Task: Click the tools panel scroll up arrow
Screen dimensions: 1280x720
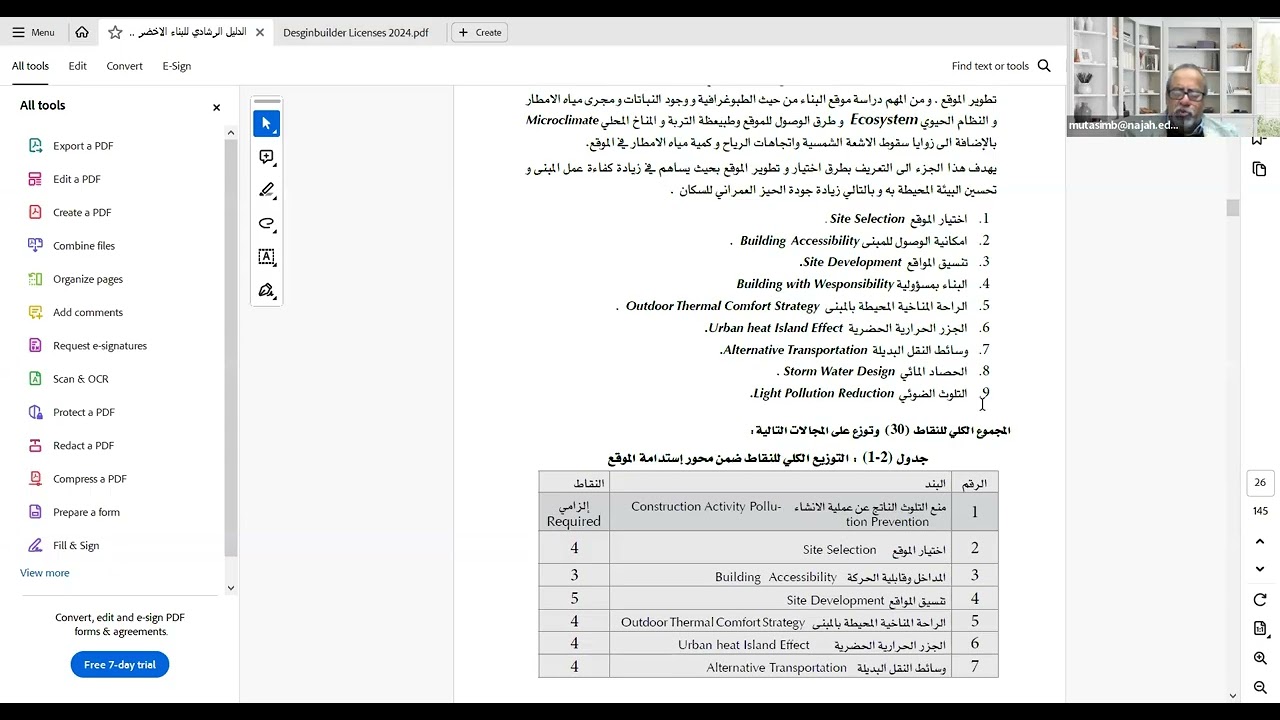Action: click(231, 133)
